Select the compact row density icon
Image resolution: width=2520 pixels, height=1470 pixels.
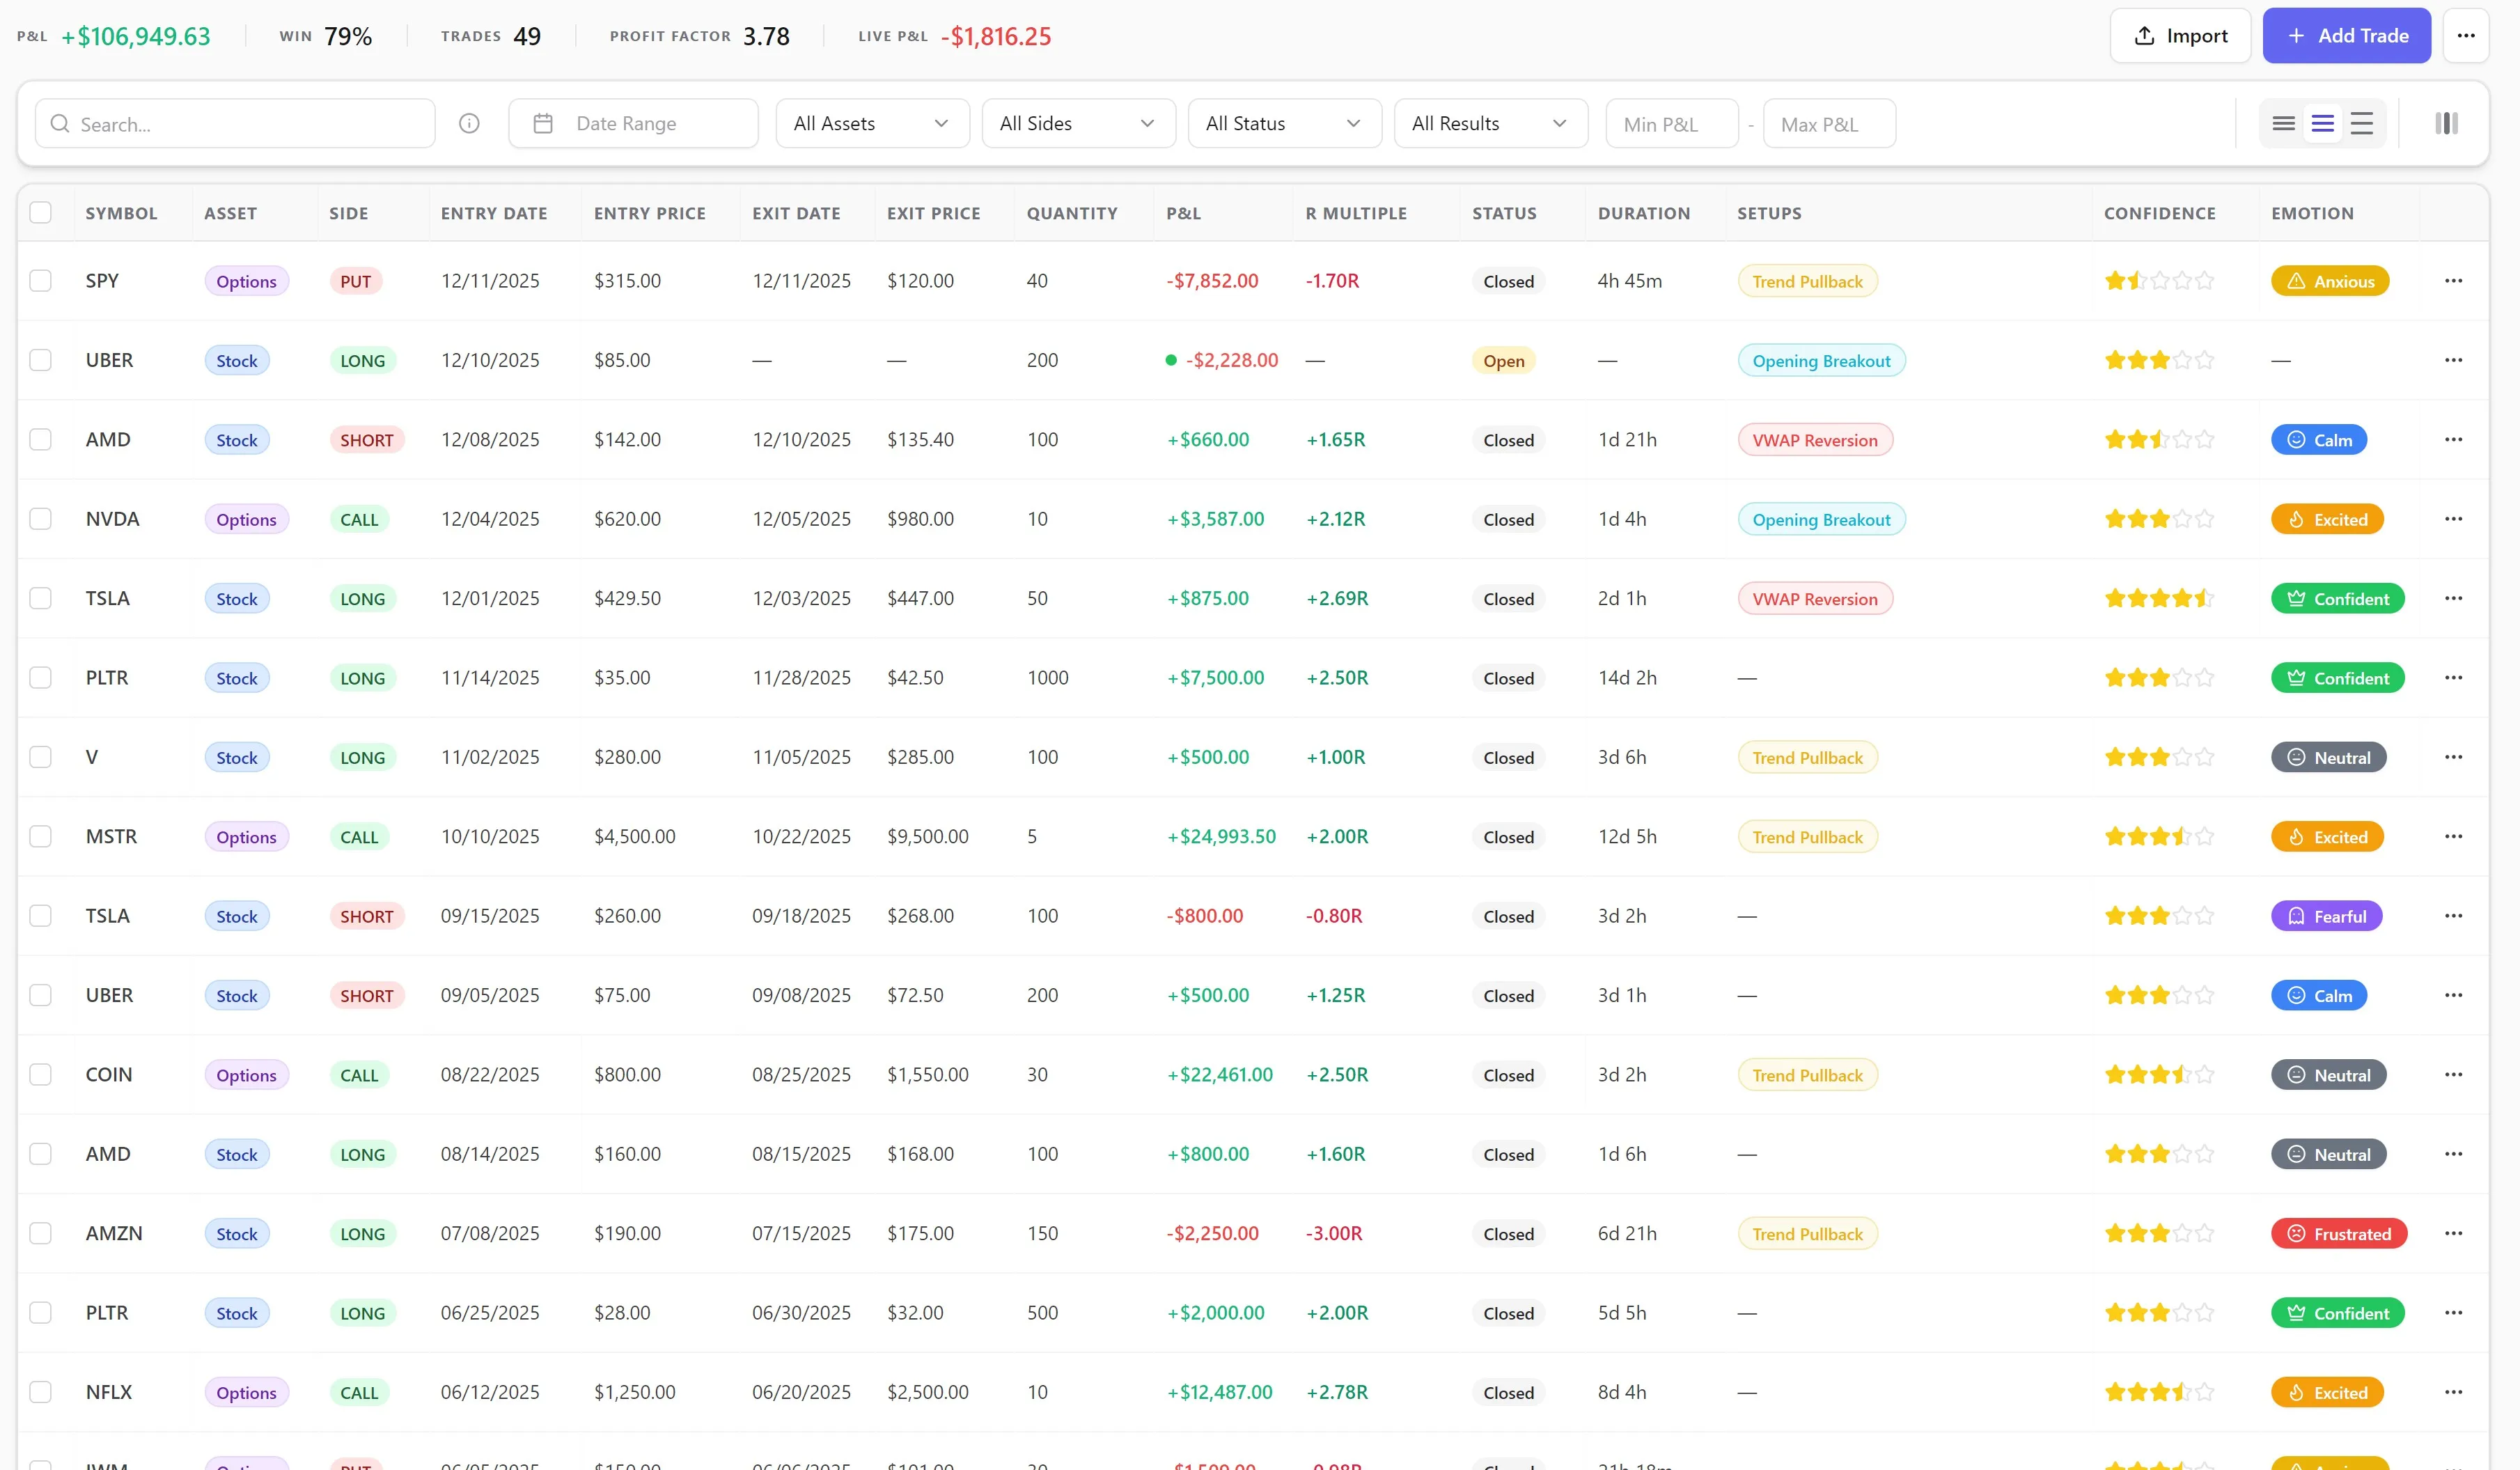tap(2283, 124)
